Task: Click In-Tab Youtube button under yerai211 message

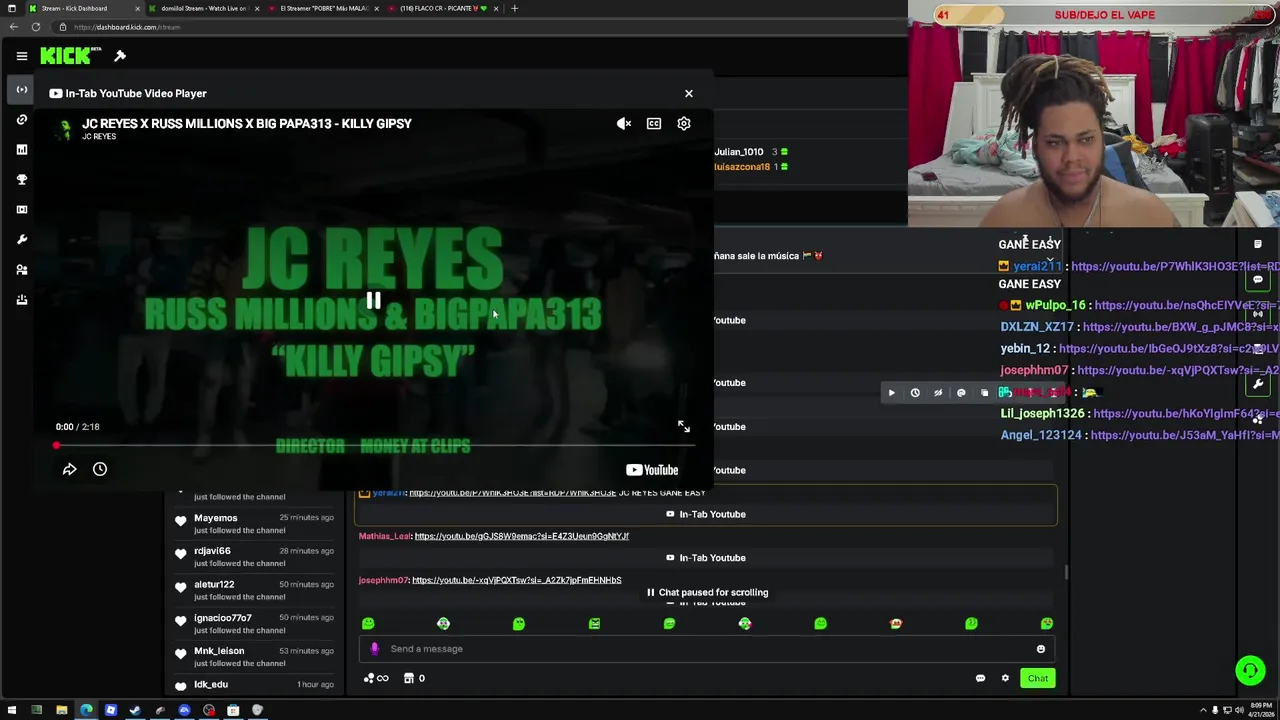Action: [706, 514]
